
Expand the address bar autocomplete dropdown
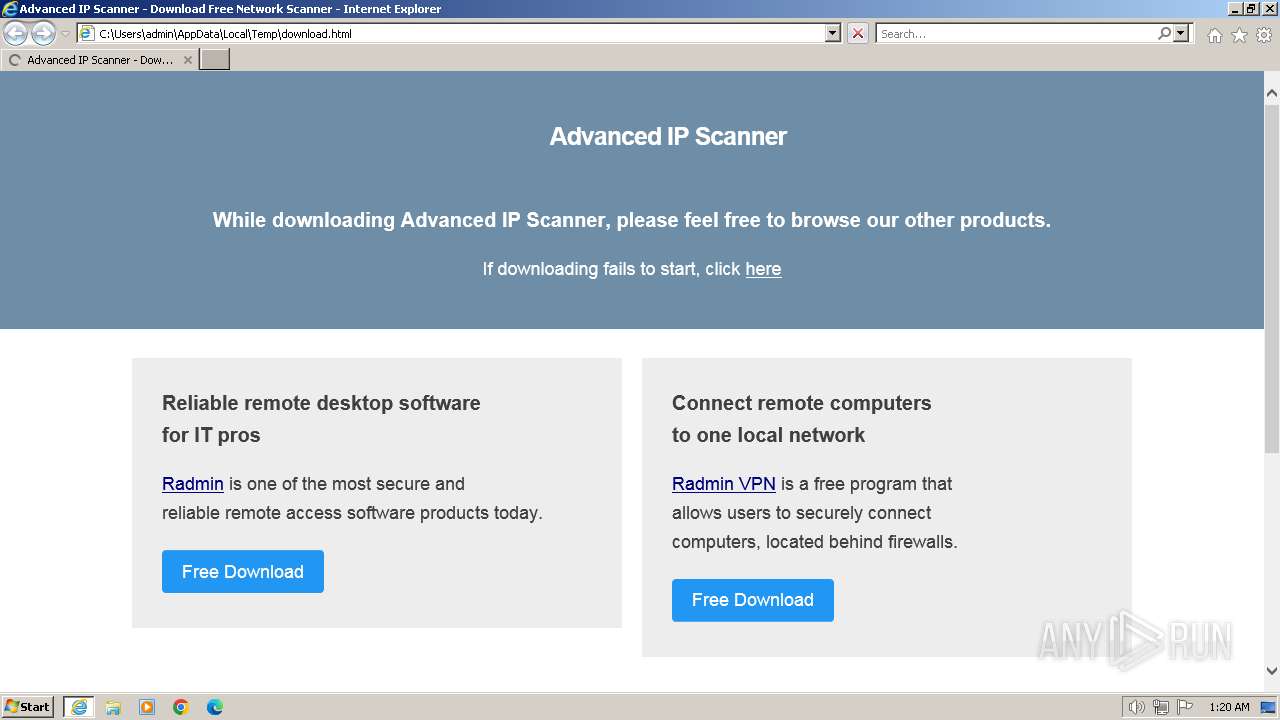pyautogui.click(x=833, y=33)
